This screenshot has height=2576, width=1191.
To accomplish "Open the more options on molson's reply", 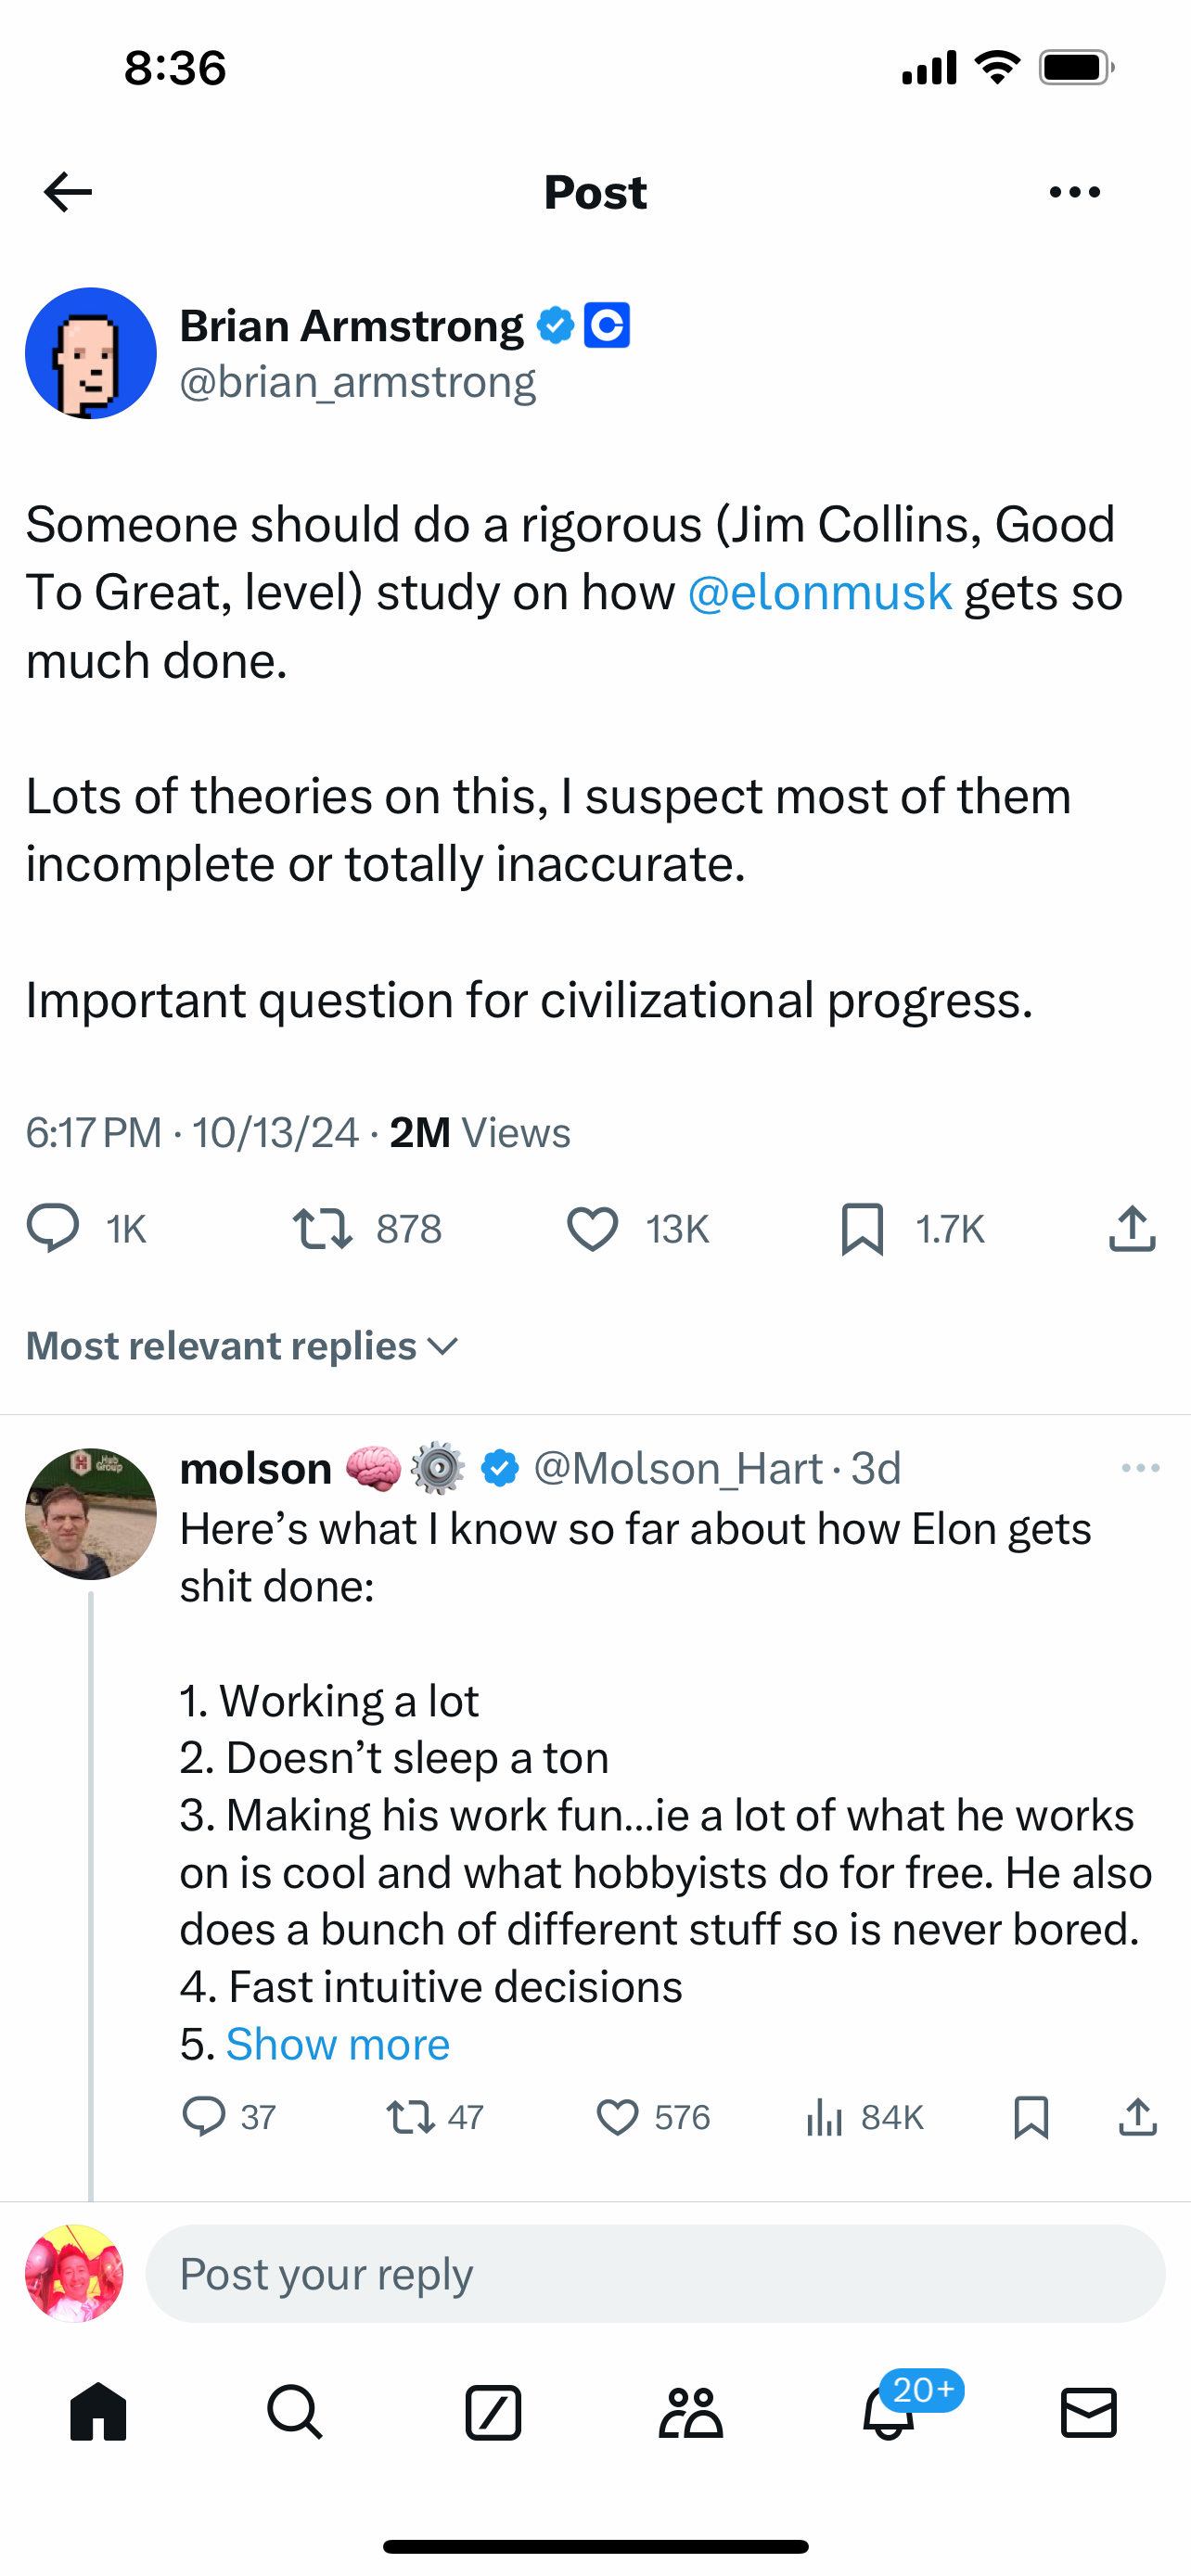I will (x=1140, y=1468).
